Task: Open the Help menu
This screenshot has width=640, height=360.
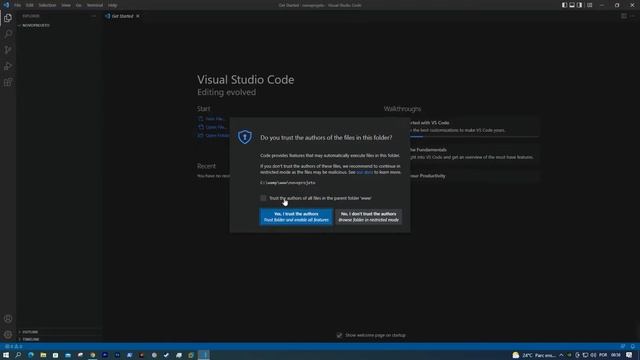Action: (x=113, y=5)
